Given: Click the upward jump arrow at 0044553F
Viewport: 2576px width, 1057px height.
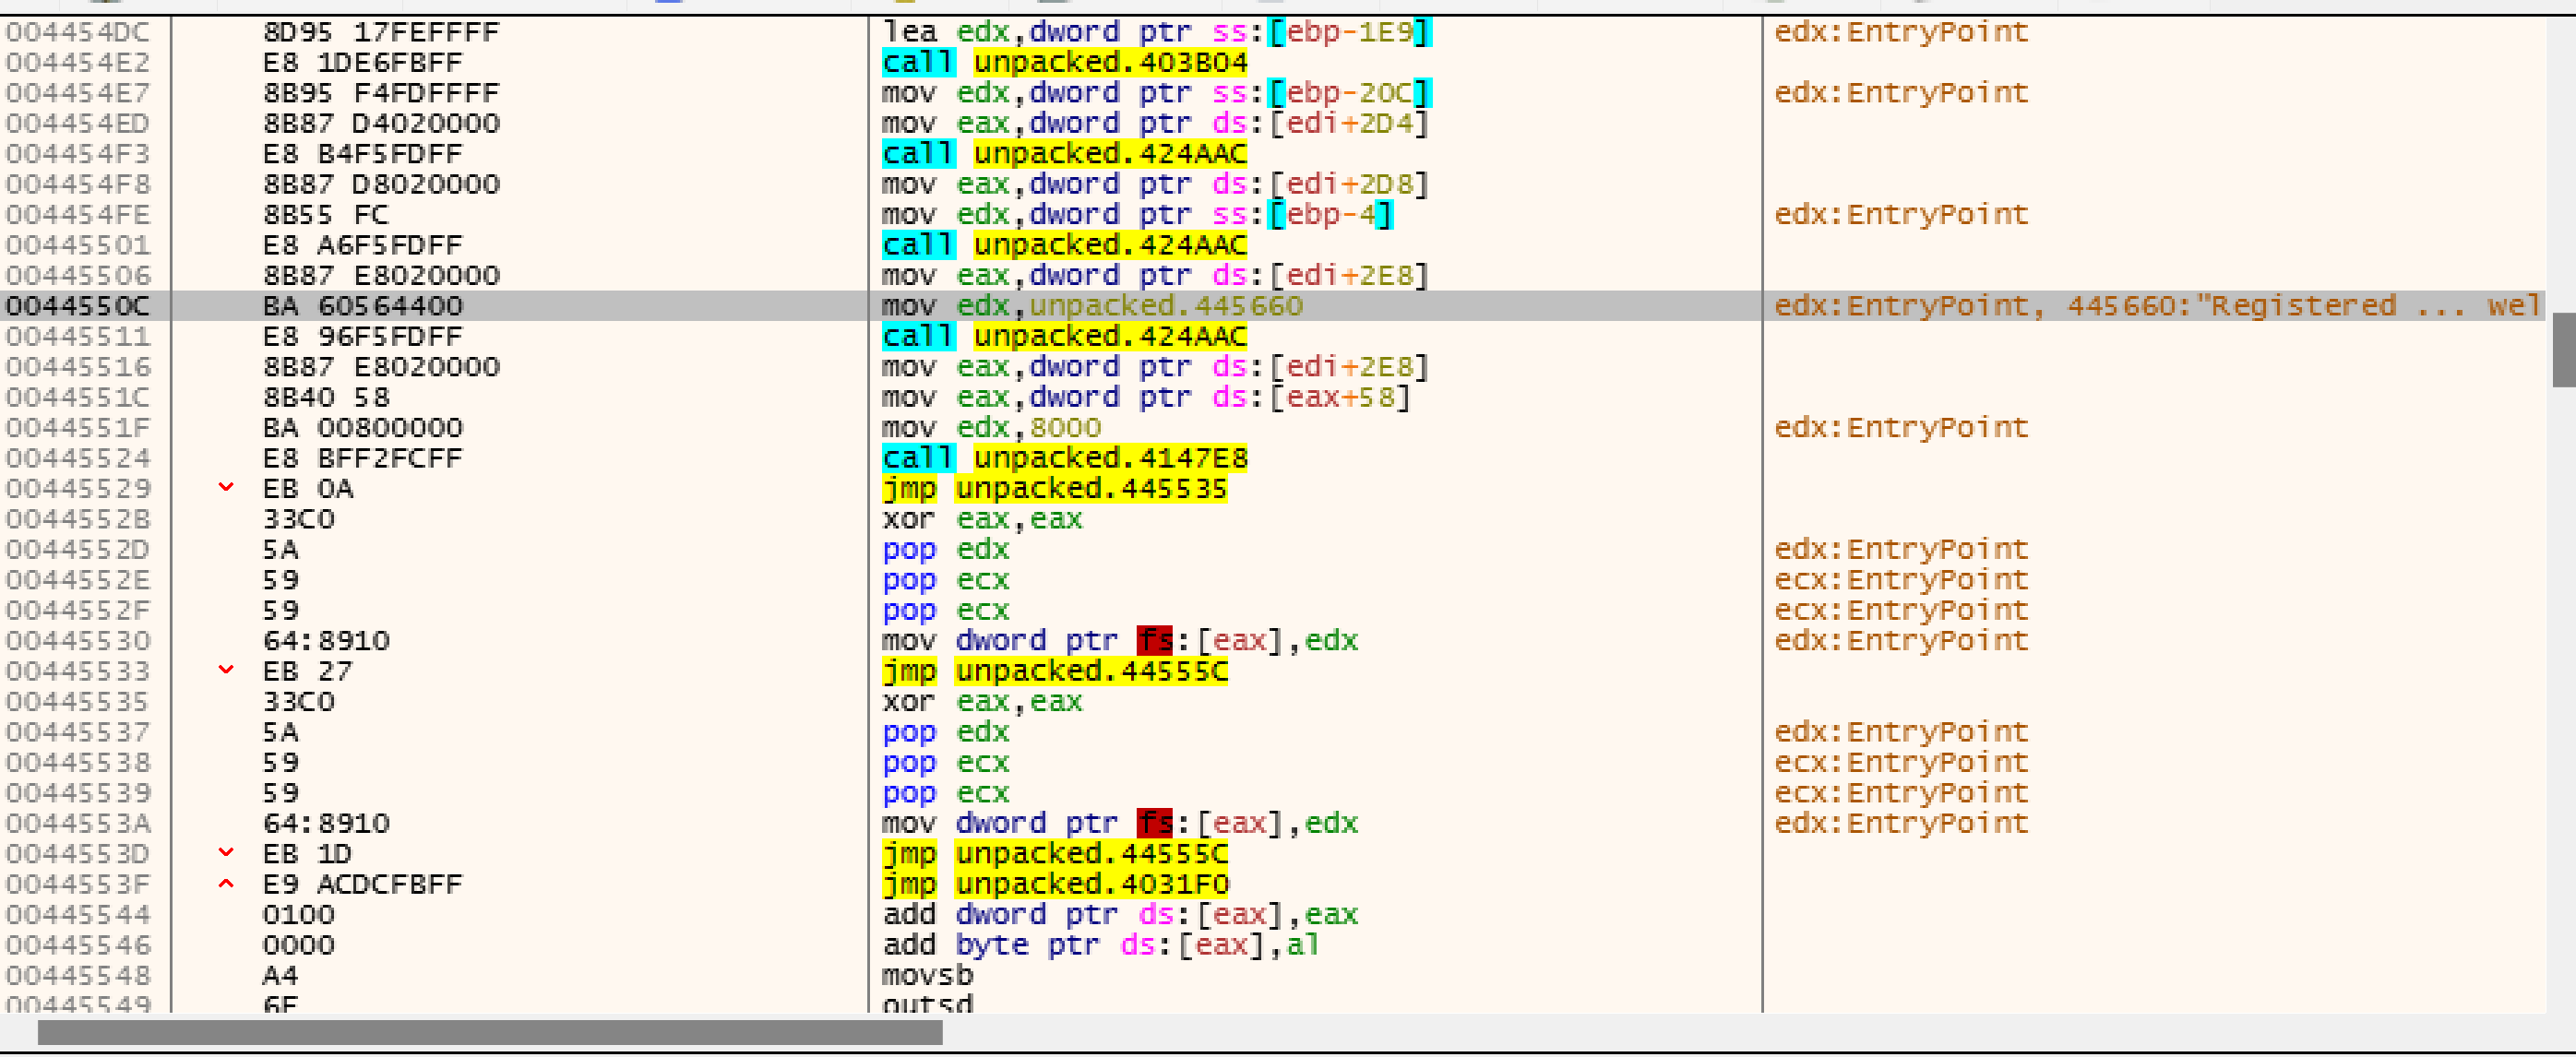Looking at the screenshot, I should pyautogui.click(x=226, y=884).
